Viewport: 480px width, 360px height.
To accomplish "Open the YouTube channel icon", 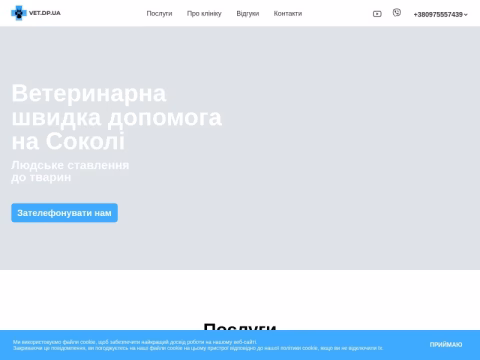I will coord(377,14).
